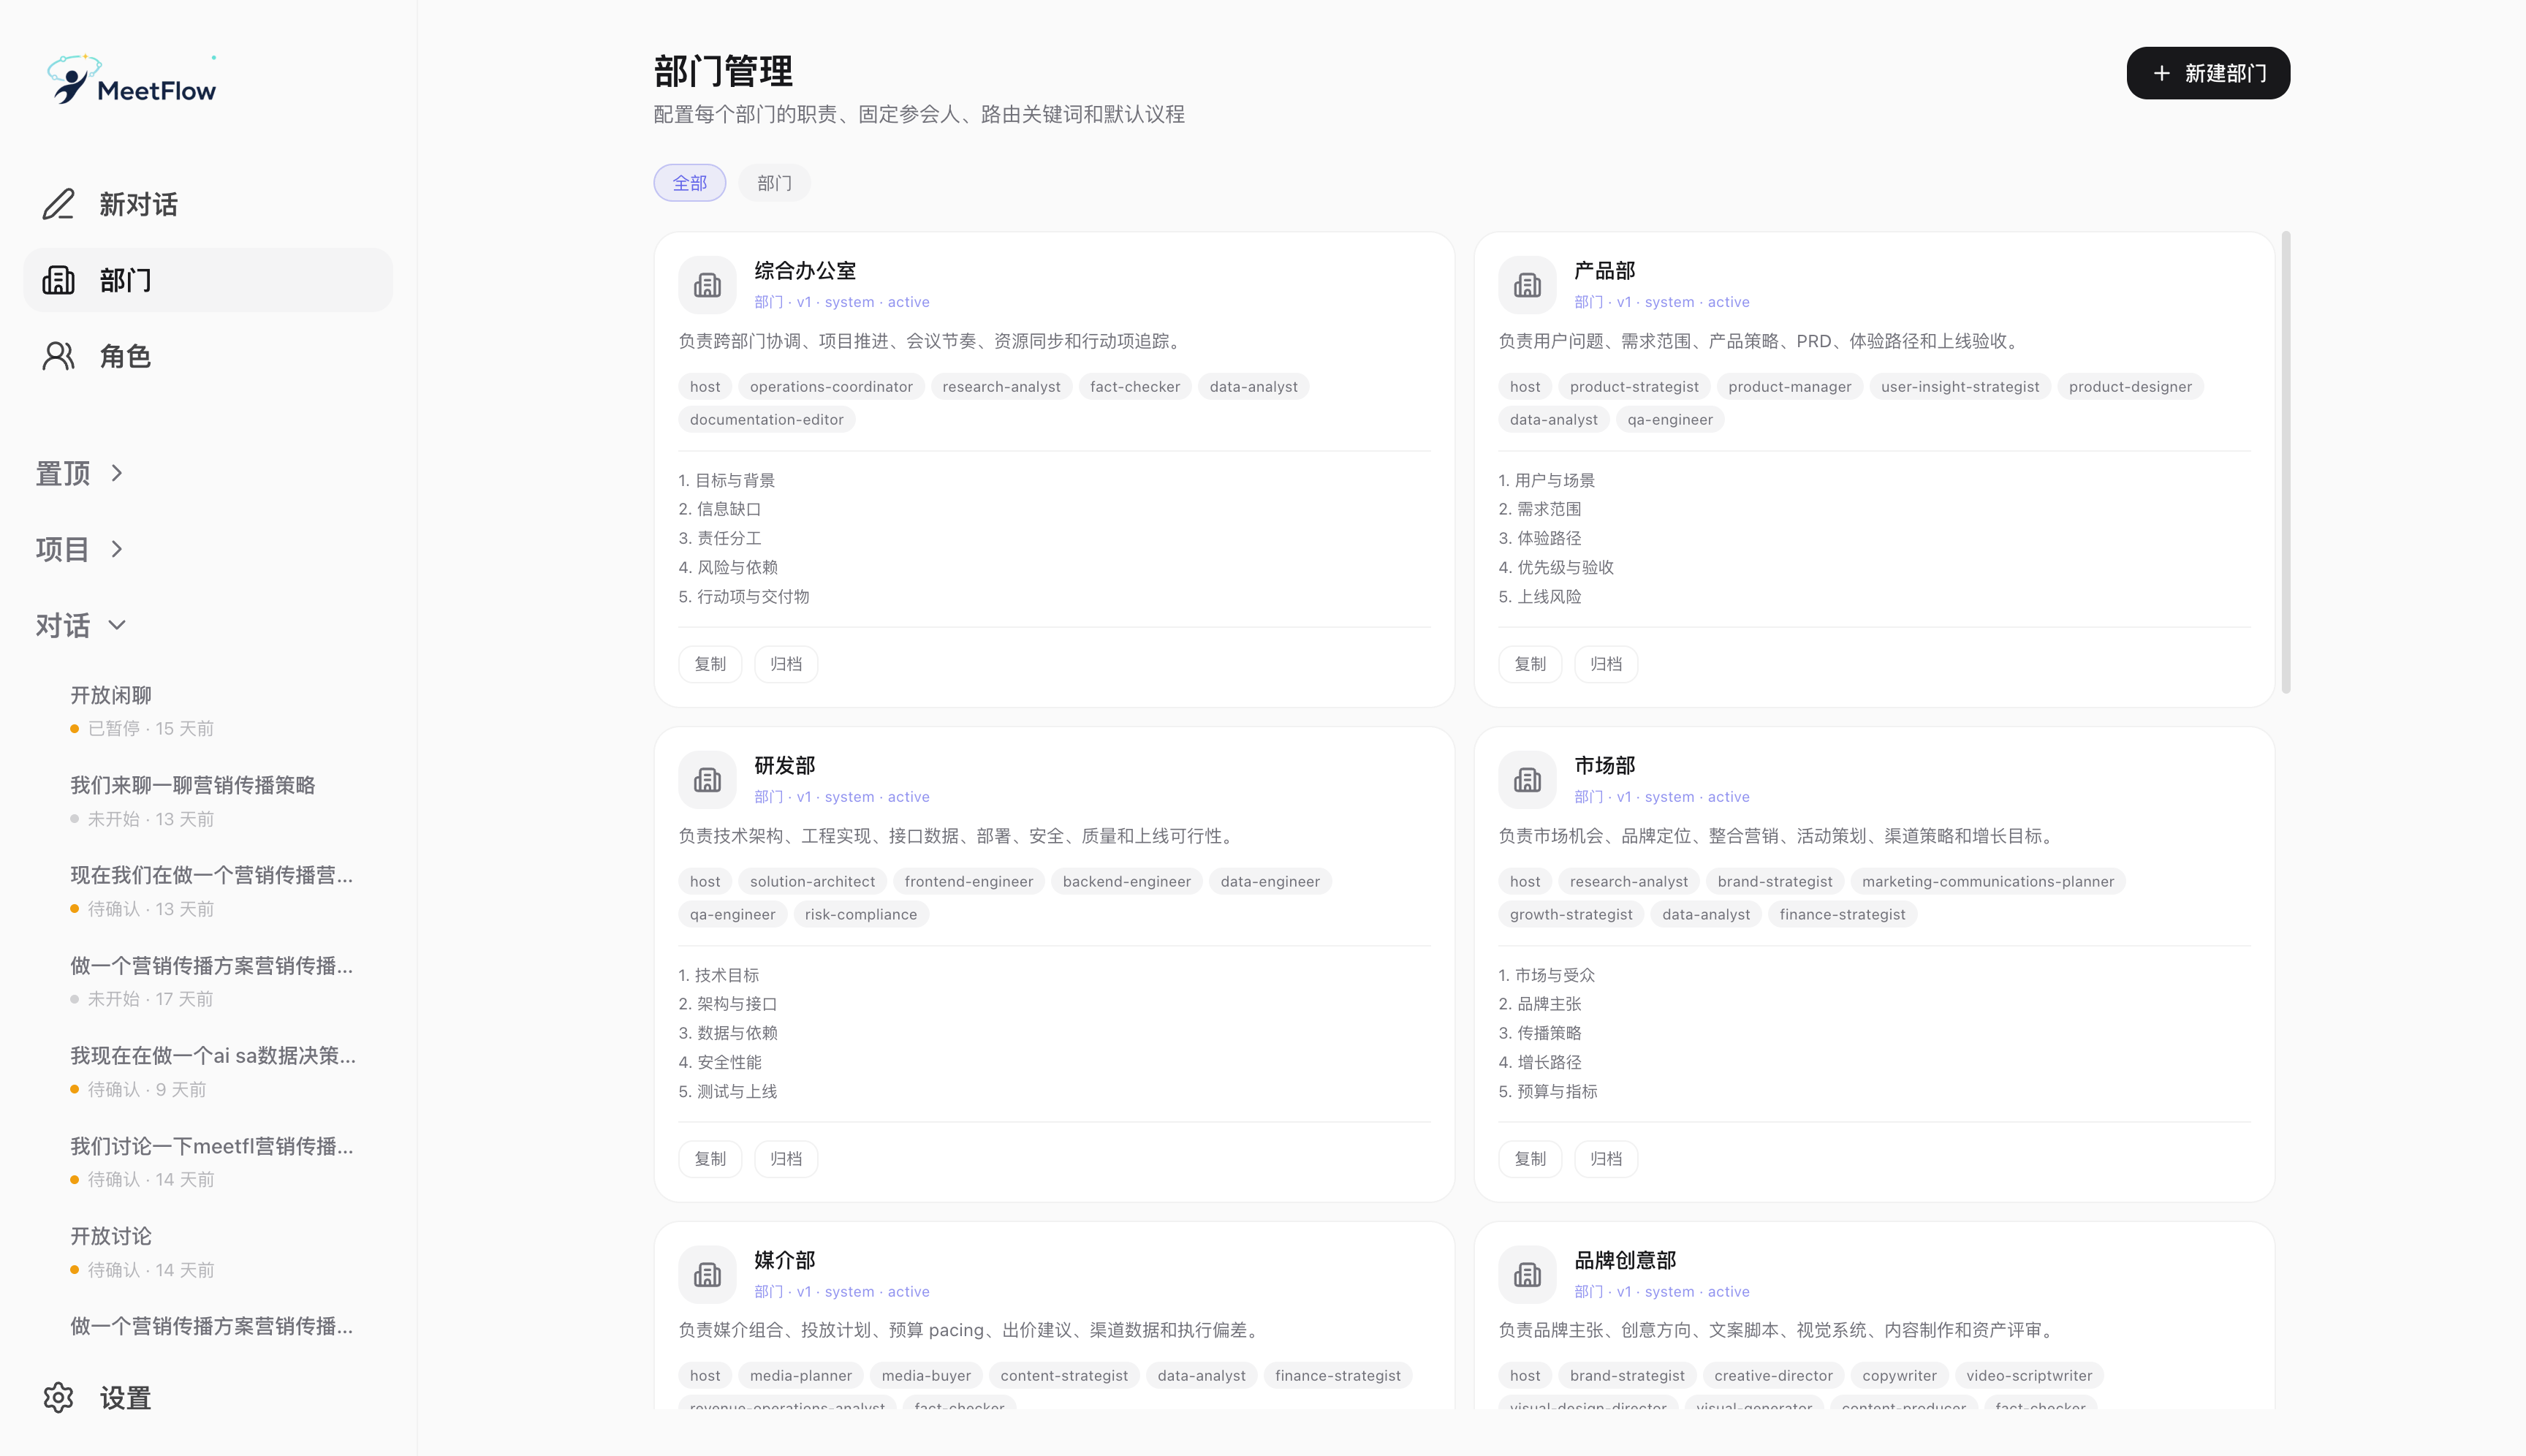The height and width of the screenshot is (1456, 2526).
Task: Click 归档 on the 产品部 card
Action: (1606, 664)
